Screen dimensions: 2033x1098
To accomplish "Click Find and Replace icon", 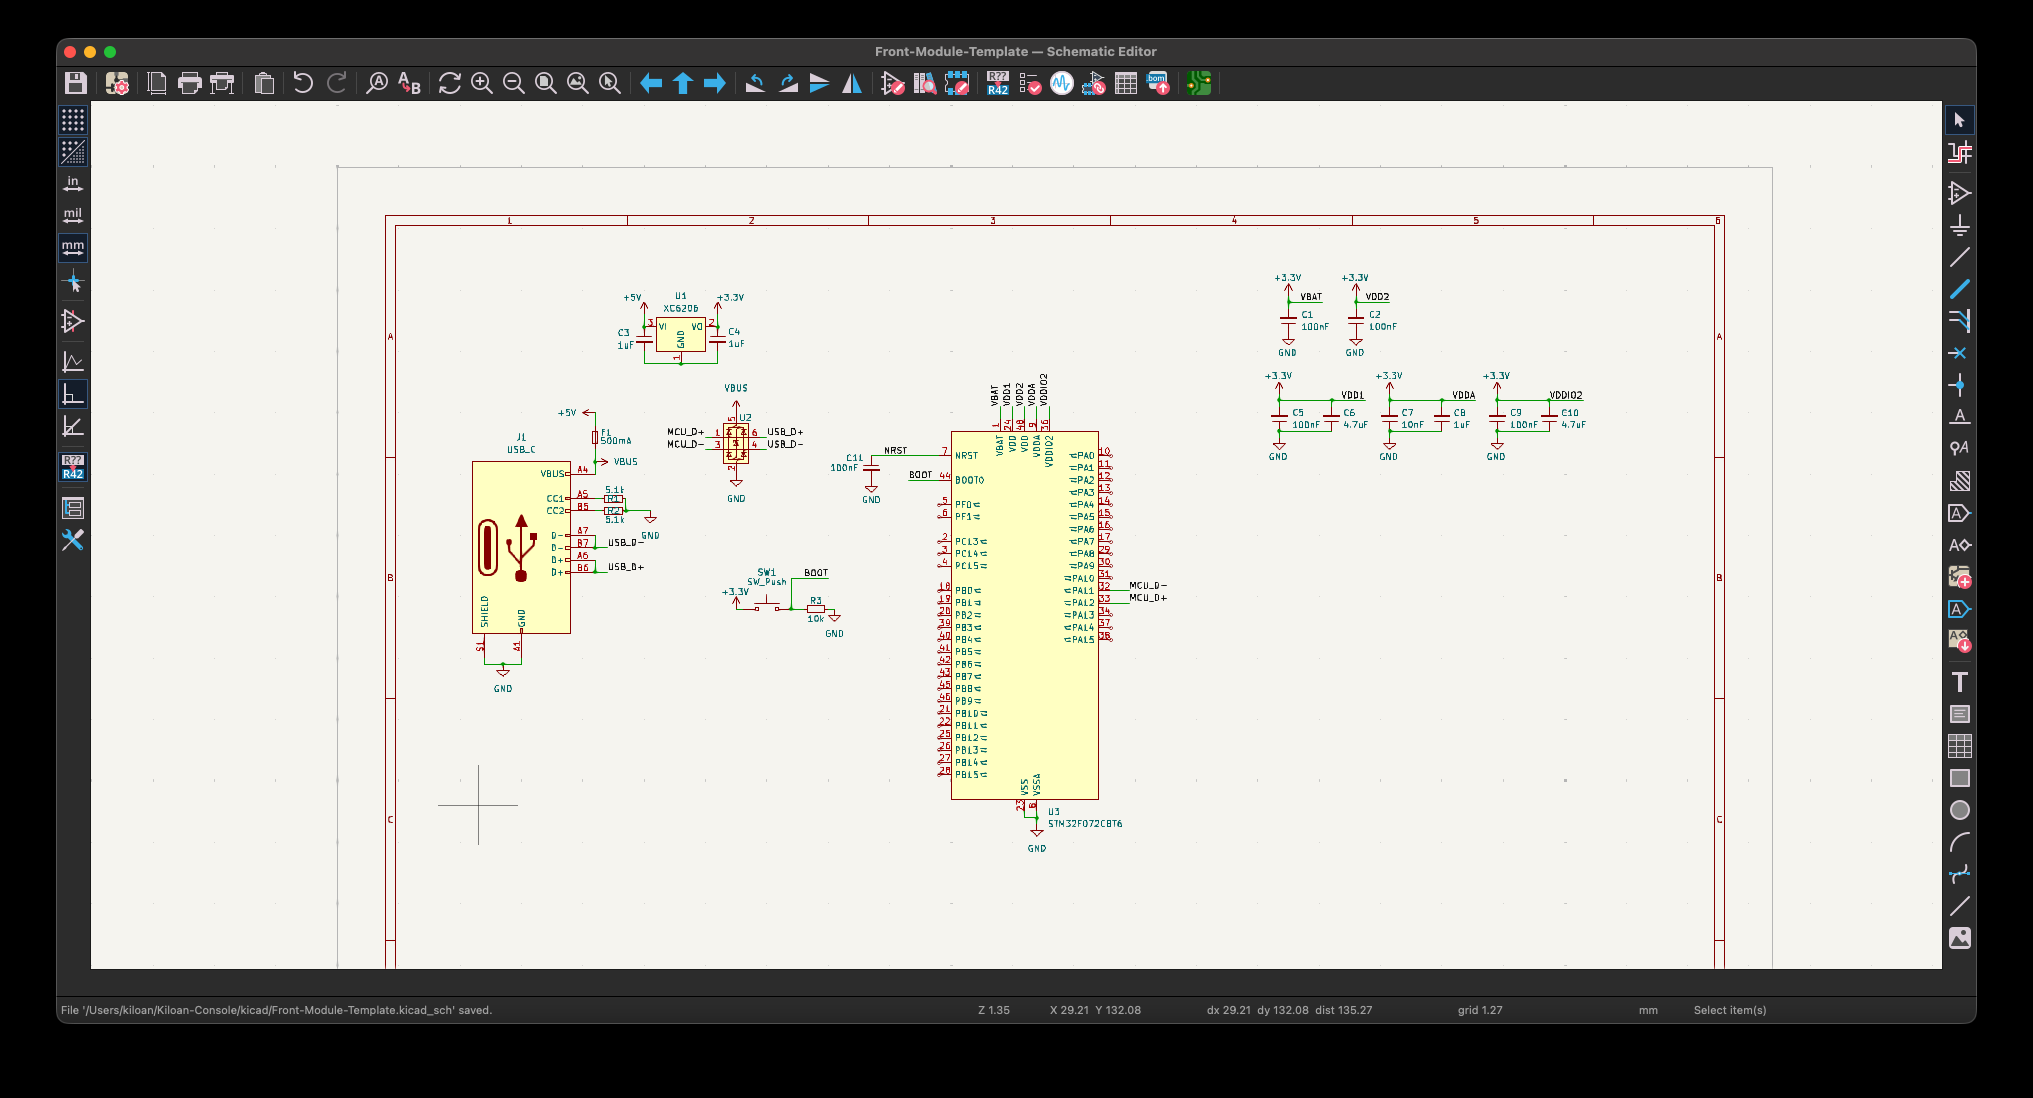I will [x=409, y=84].
